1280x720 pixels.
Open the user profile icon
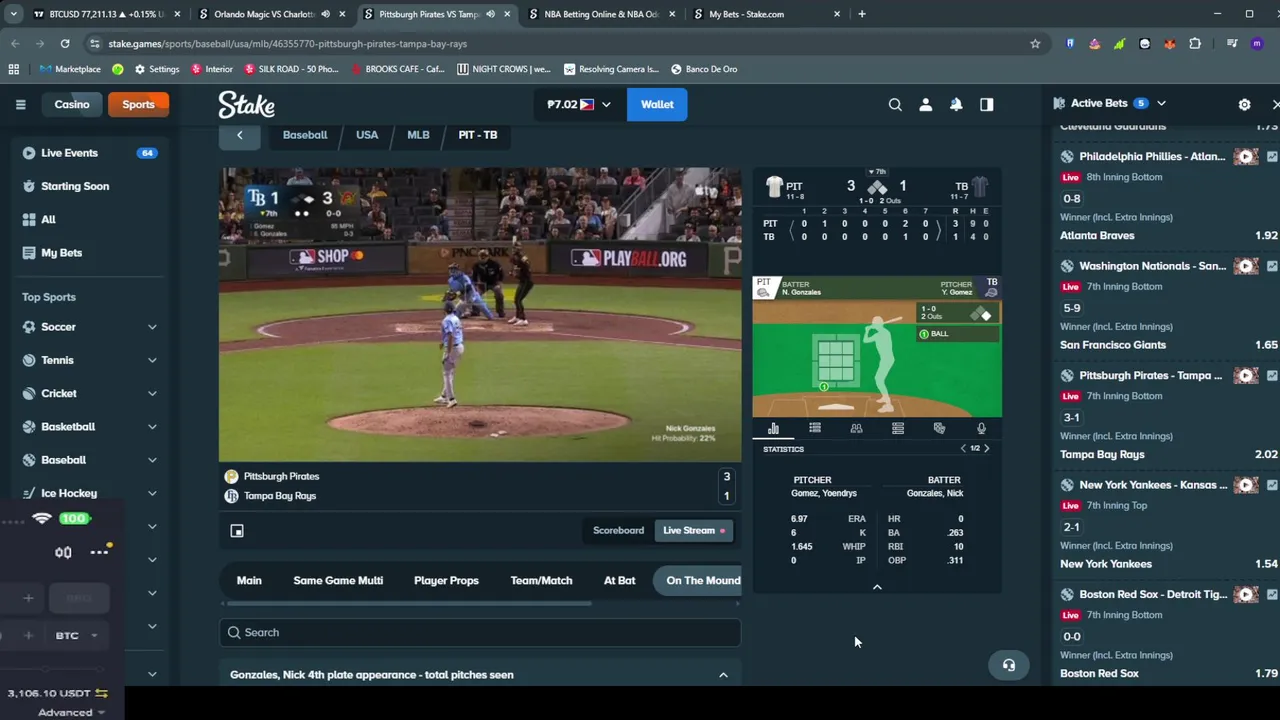click(x=925, y=104)
